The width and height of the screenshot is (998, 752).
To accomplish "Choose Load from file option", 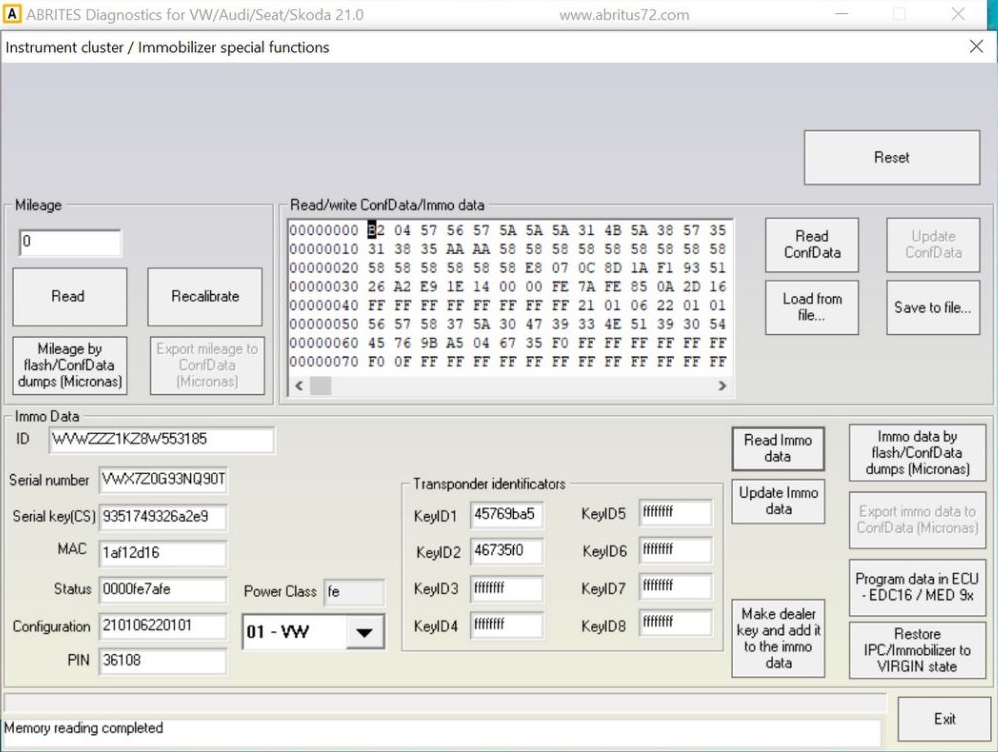I will (x=811, y=307).
